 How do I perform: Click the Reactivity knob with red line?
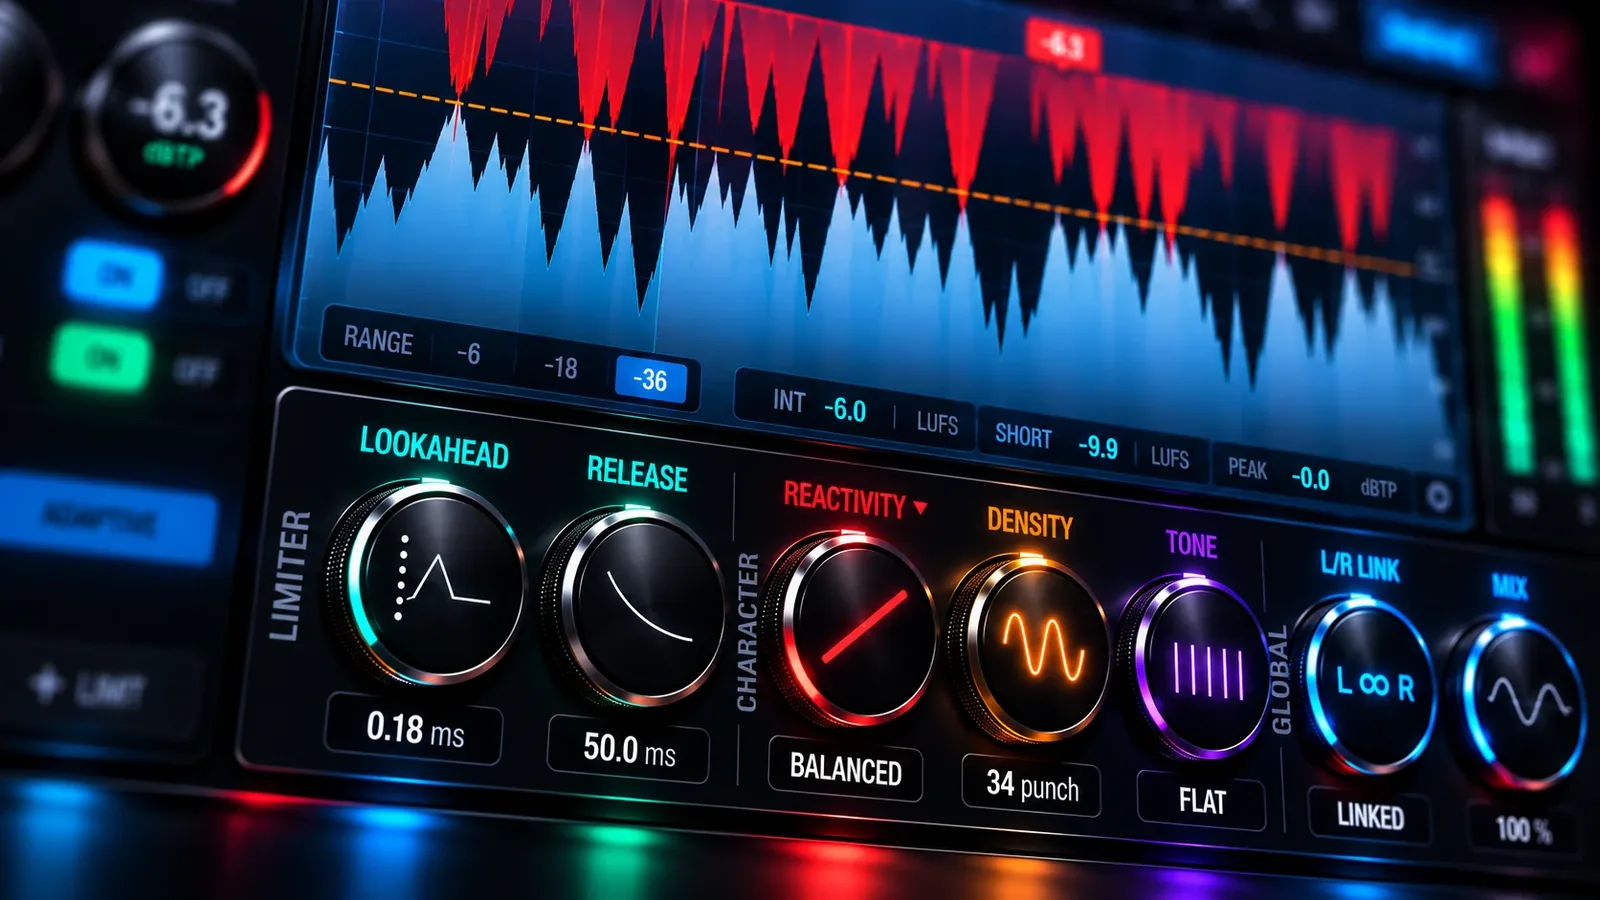[x=853, y=630]
